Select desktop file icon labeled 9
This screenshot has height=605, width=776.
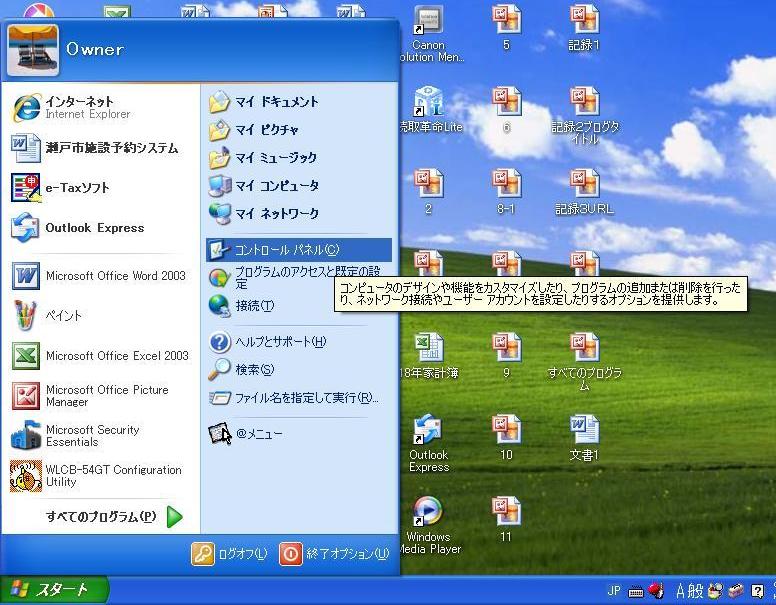(x=506, y=355)
